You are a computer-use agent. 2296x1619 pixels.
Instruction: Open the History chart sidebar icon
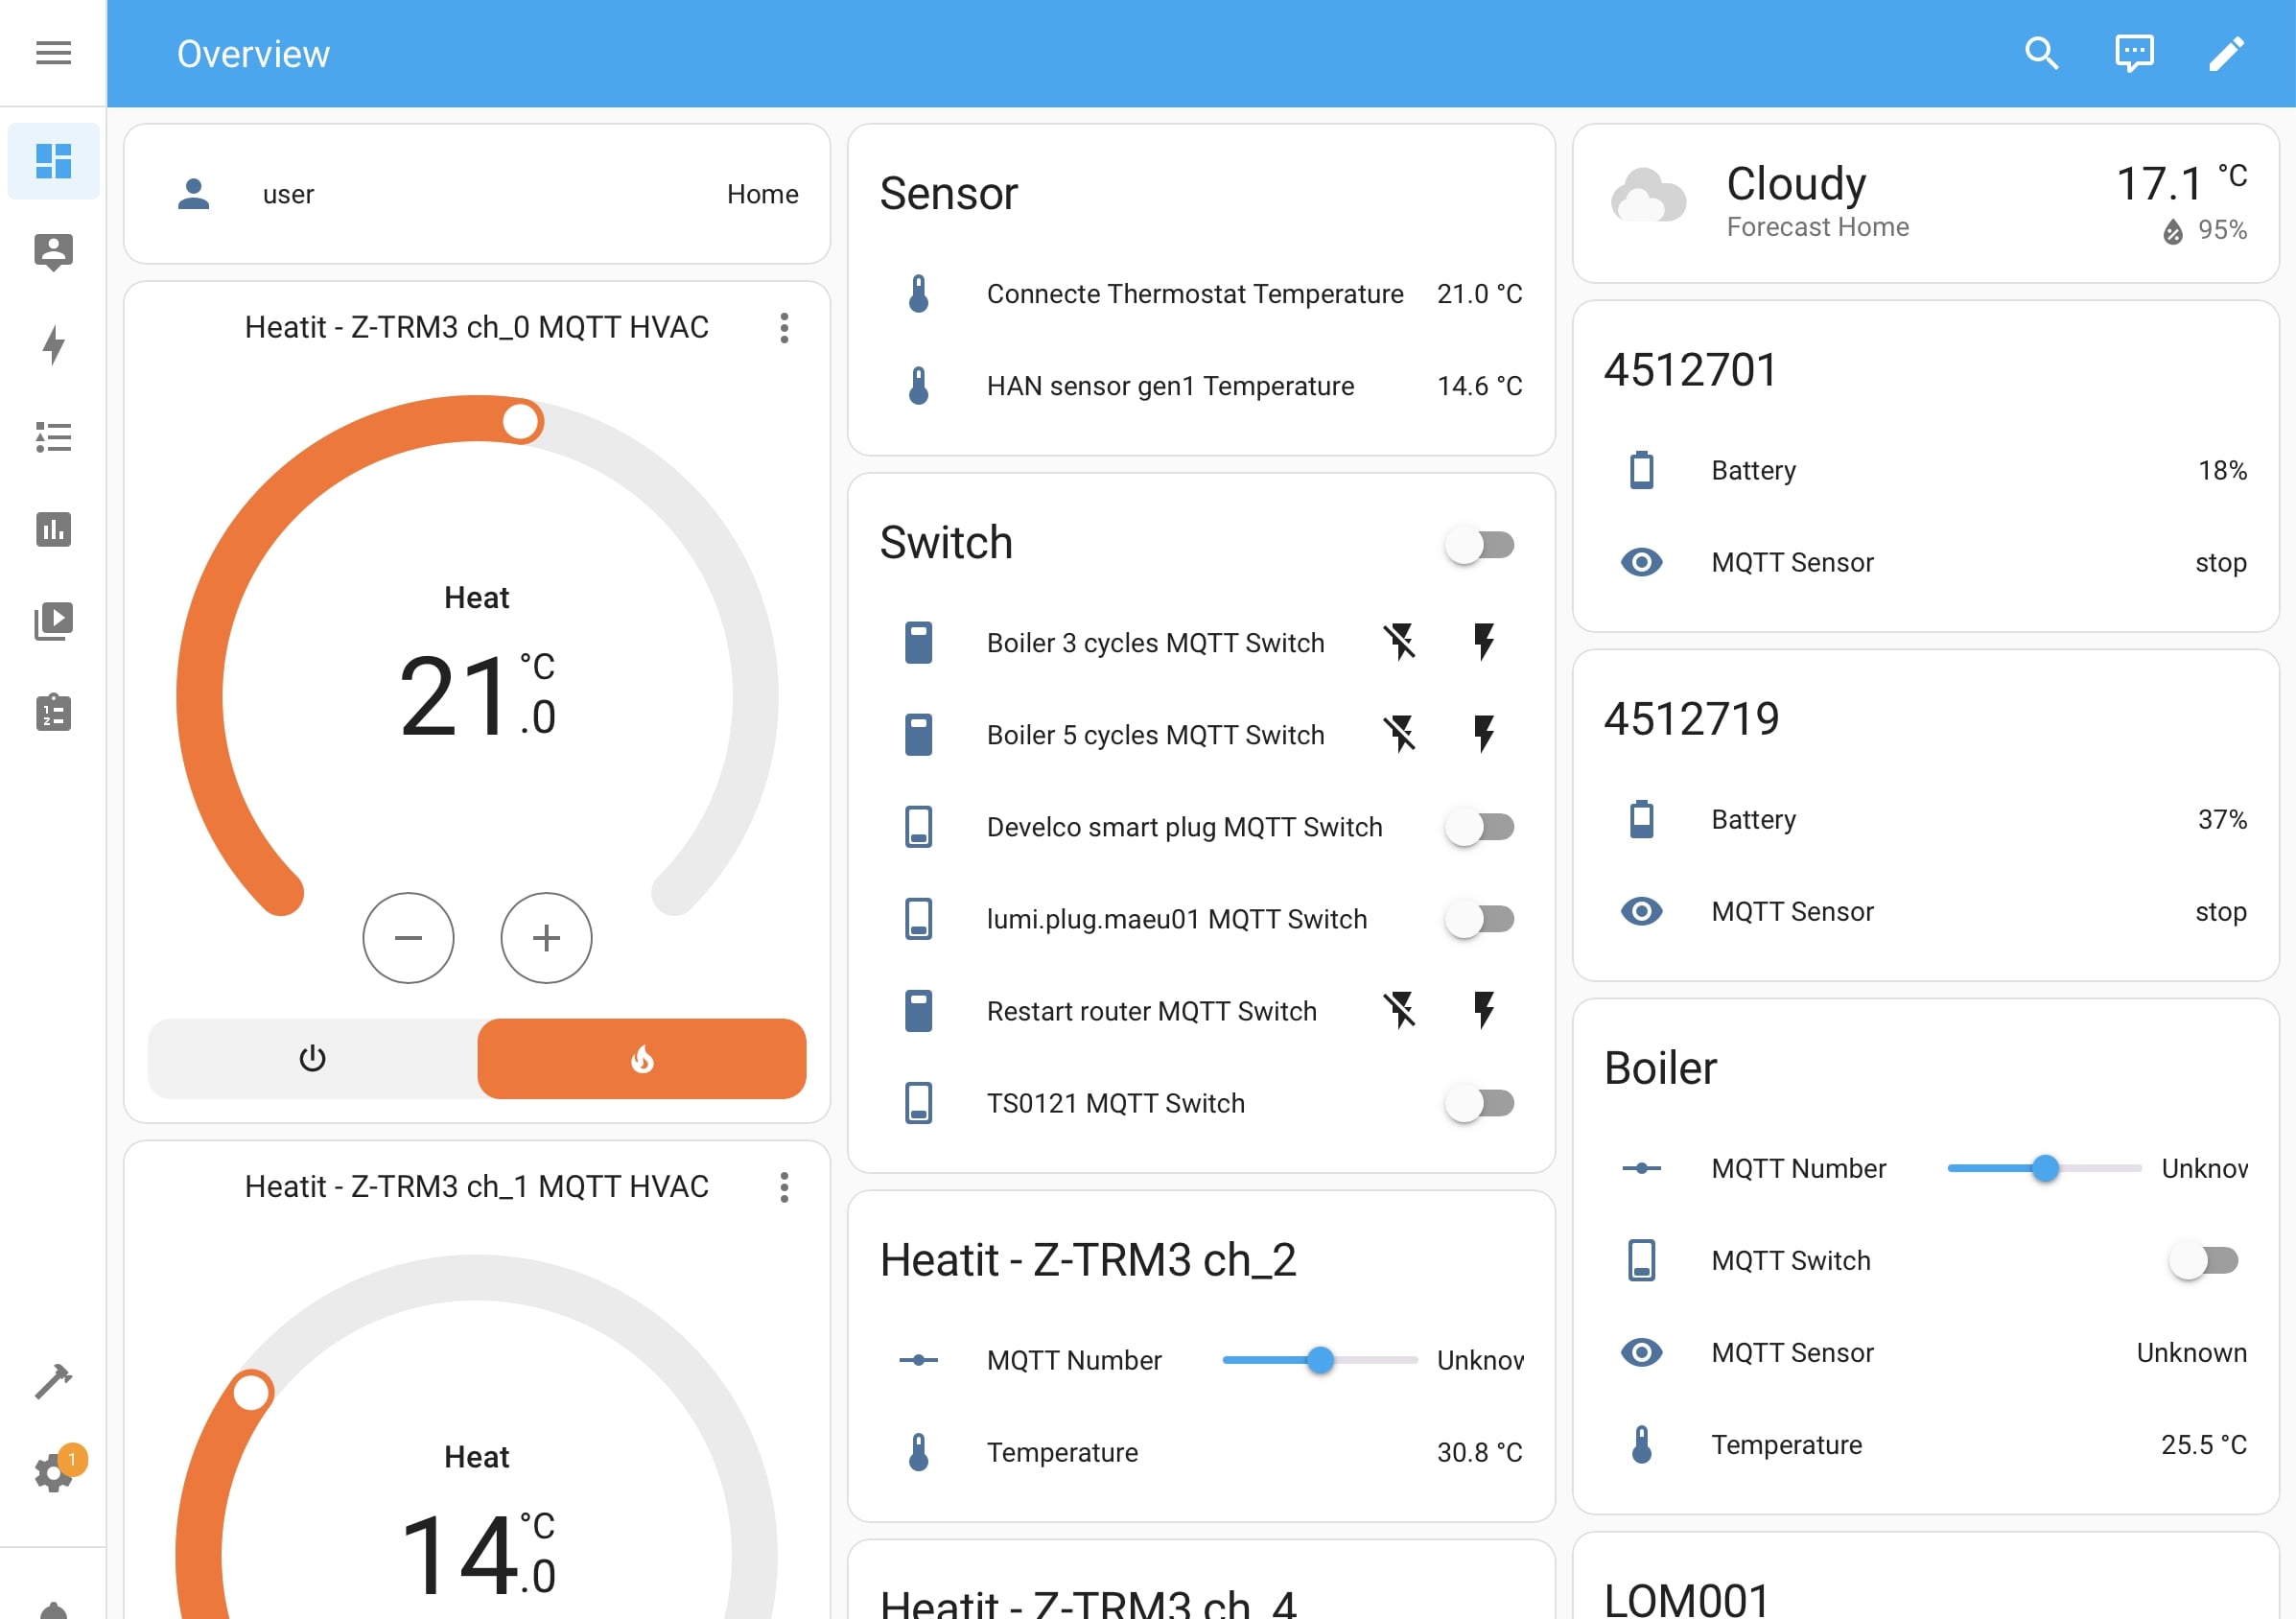pos(53,529)
